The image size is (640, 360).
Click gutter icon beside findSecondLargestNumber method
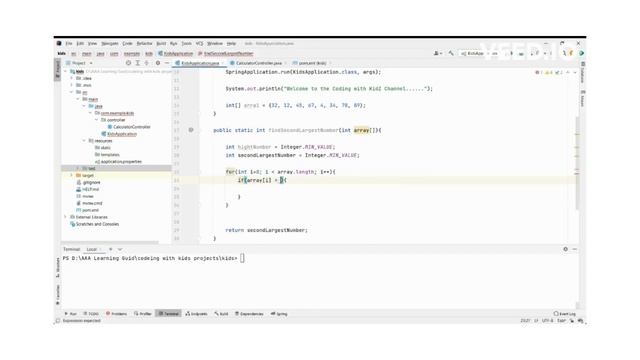click(191, 130)
